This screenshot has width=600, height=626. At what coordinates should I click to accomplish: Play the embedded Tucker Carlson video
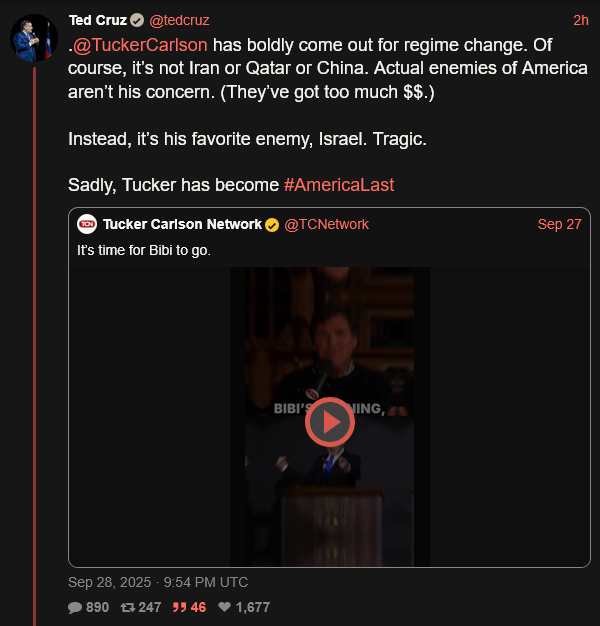pos(330,424)
